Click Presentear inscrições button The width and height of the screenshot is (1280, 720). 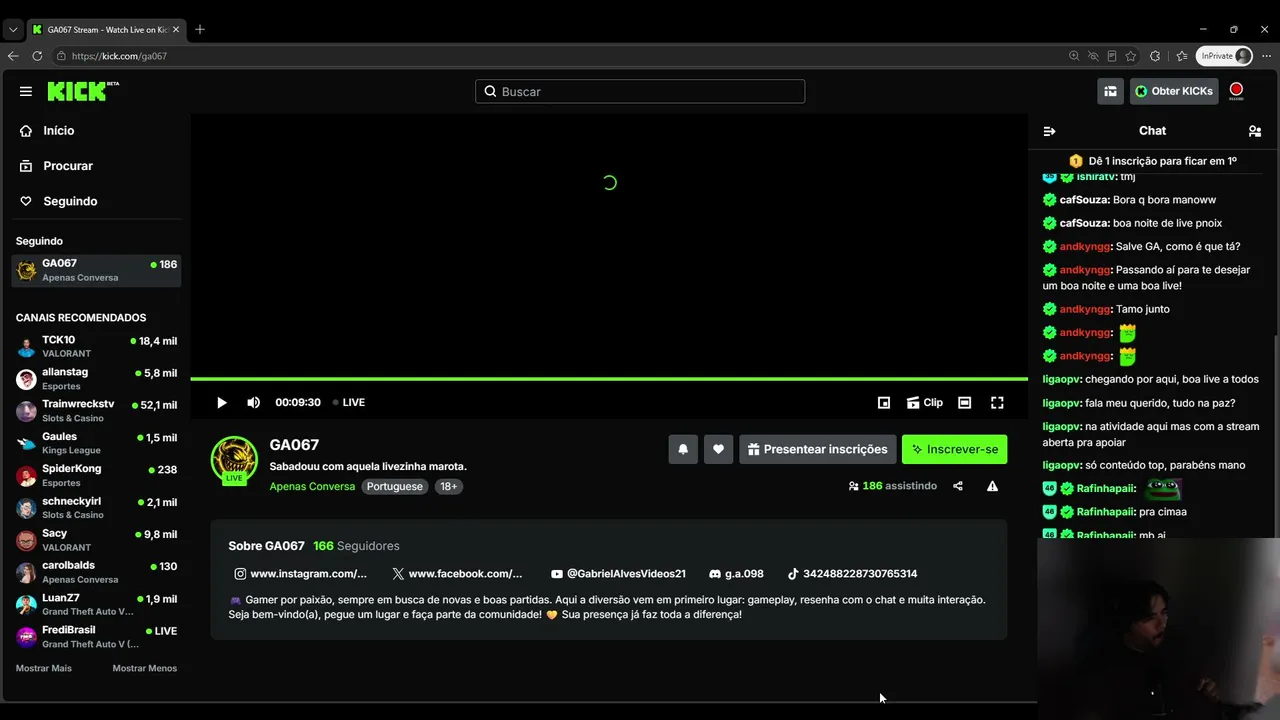[x=817, y=449]
